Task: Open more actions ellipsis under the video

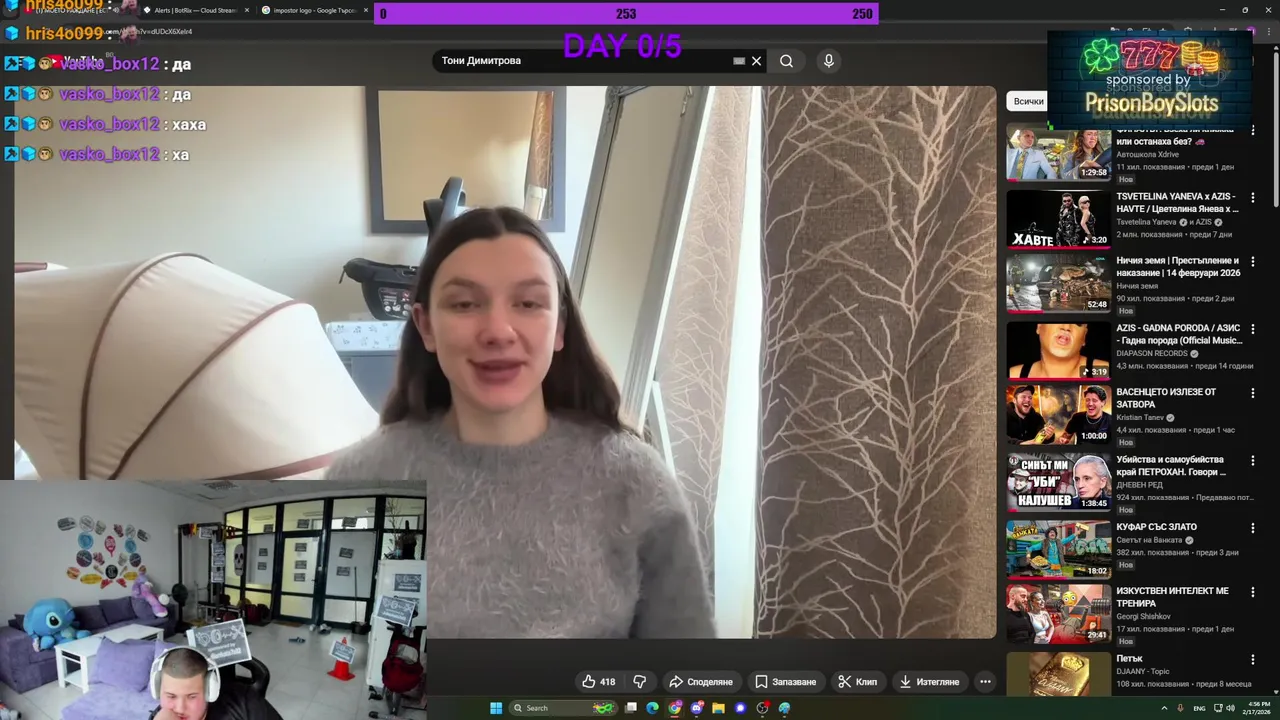Action: pos(985,682)
